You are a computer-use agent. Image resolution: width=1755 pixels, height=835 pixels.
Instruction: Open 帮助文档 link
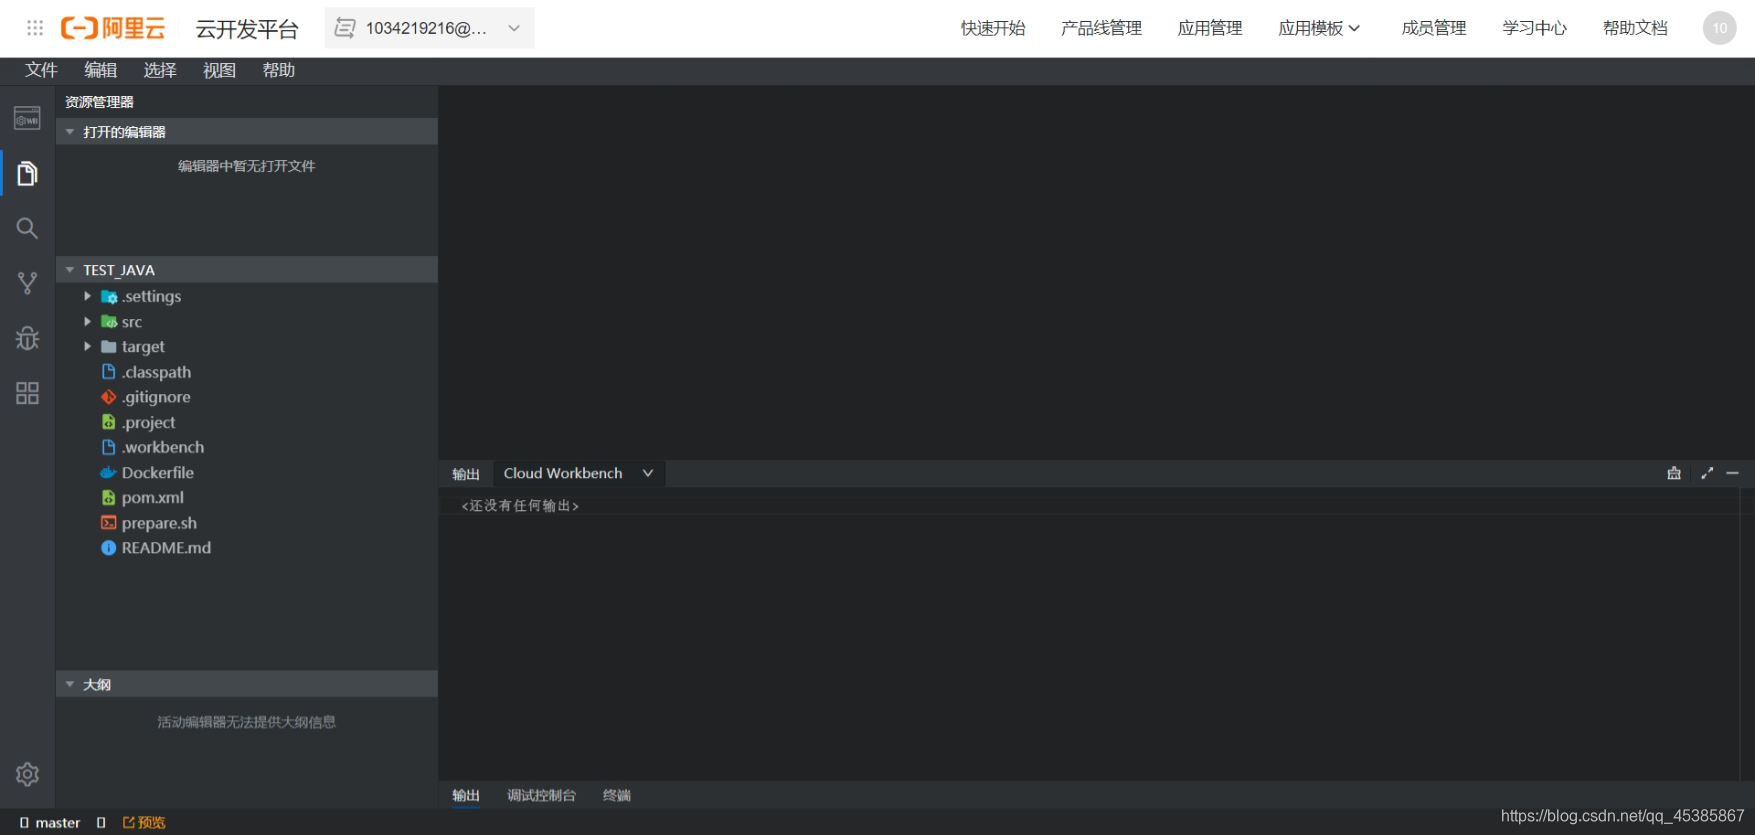1635,28
